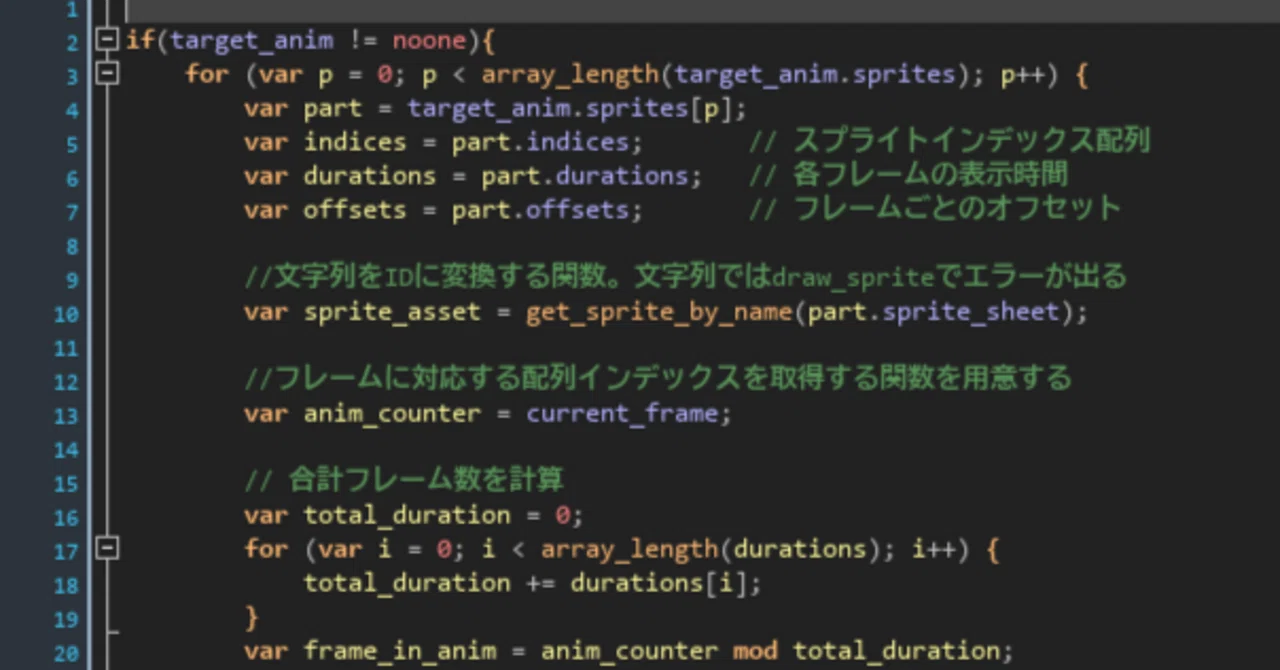
Task: Click 'total_duration' on line 16
Action: (x=407, y=516)
